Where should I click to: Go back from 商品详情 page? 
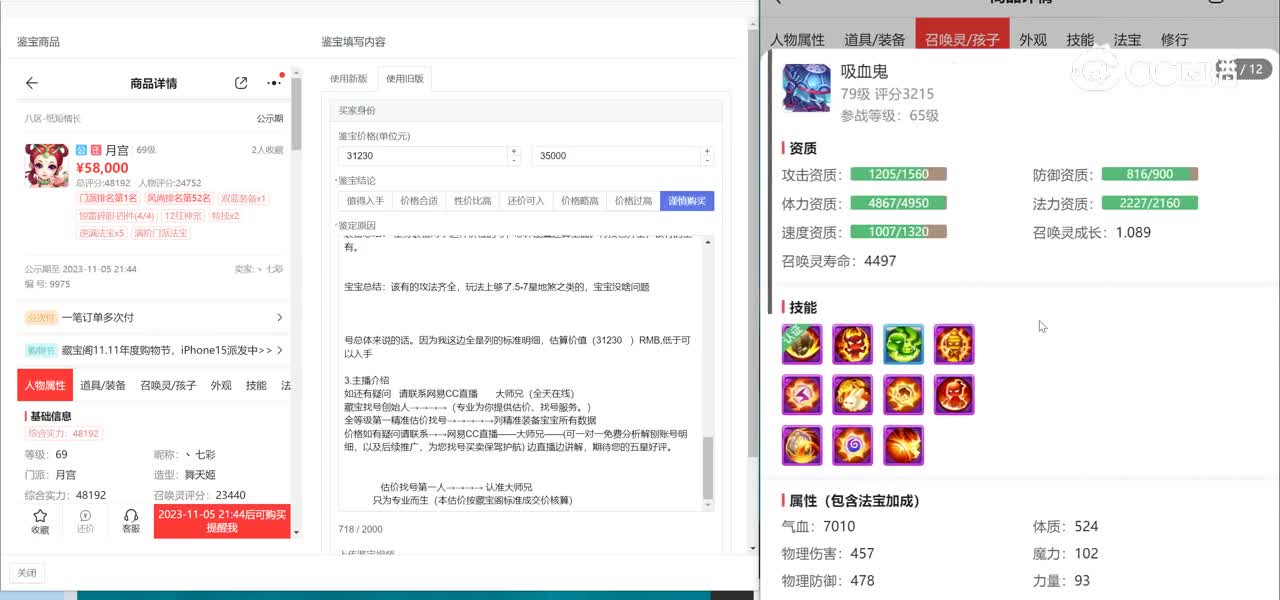pos(32,83)
